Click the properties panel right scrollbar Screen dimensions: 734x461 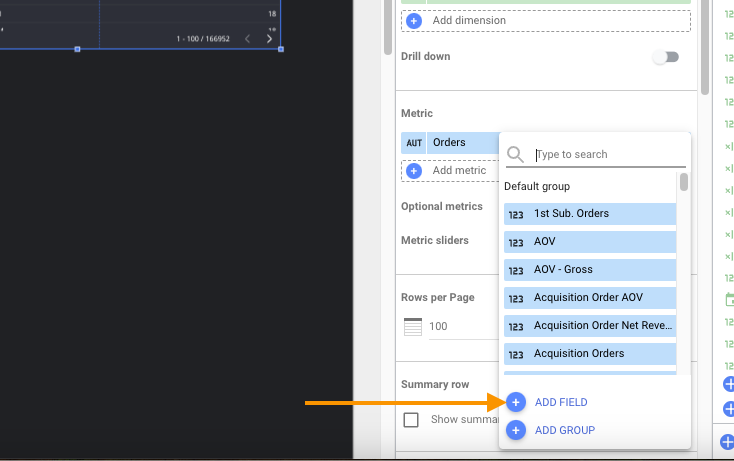coord(705,47)
